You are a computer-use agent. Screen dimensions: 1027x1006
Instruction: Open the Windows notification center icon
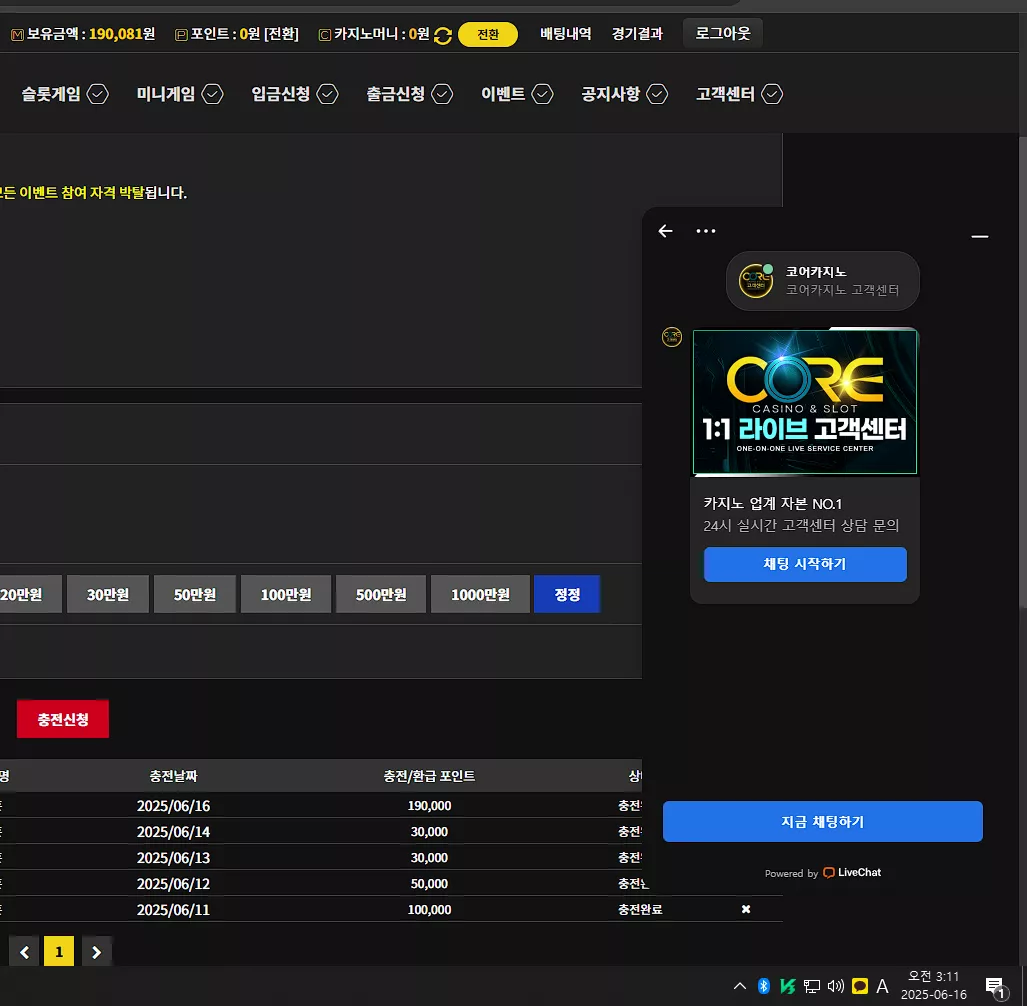click(x=996, y=987)
